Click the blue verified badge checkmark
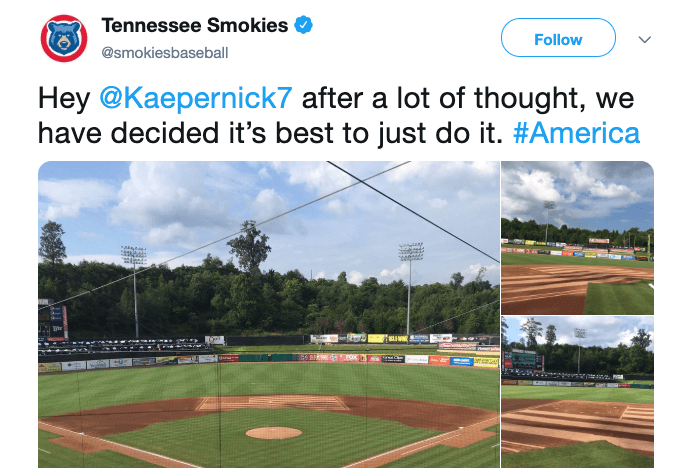This screenshot has height=468, width=688. coord(305,25)
